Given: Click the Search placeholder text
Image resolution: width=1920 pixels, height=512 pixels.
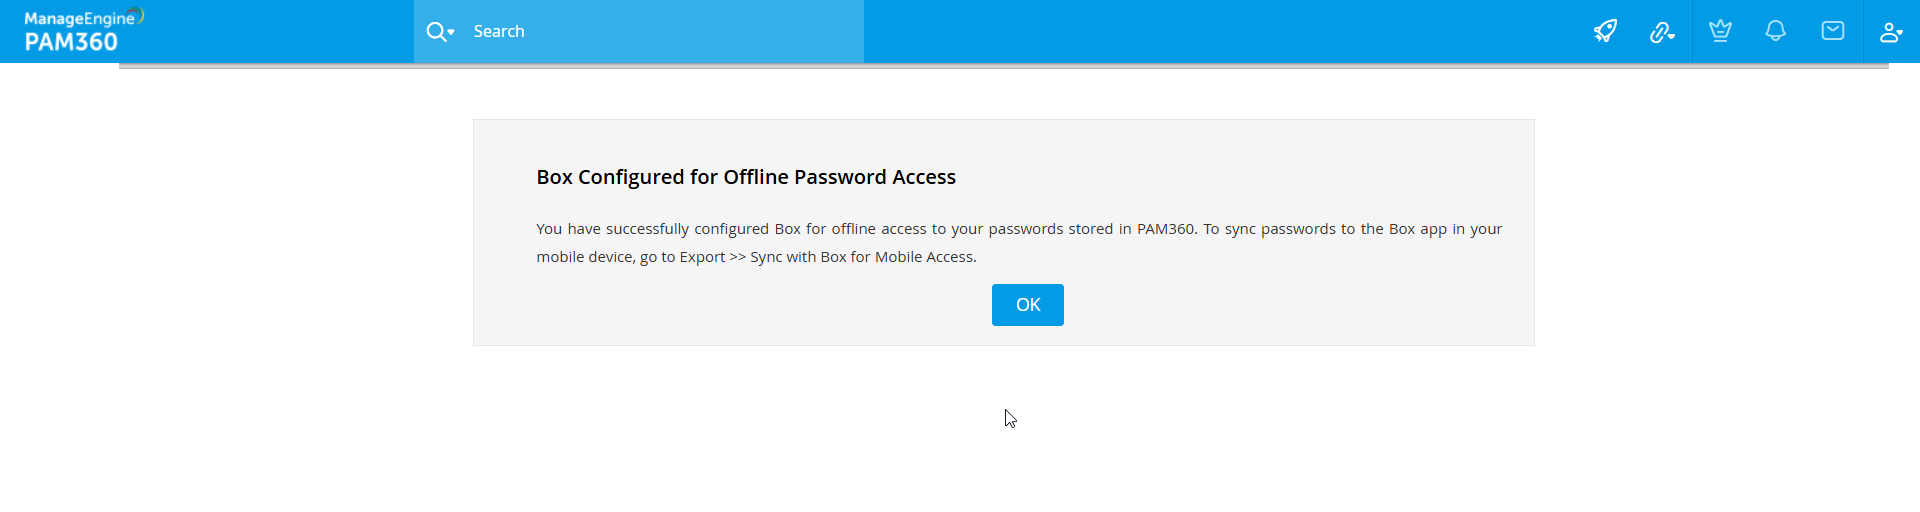Looking at the screenshot, I should 499,32.
